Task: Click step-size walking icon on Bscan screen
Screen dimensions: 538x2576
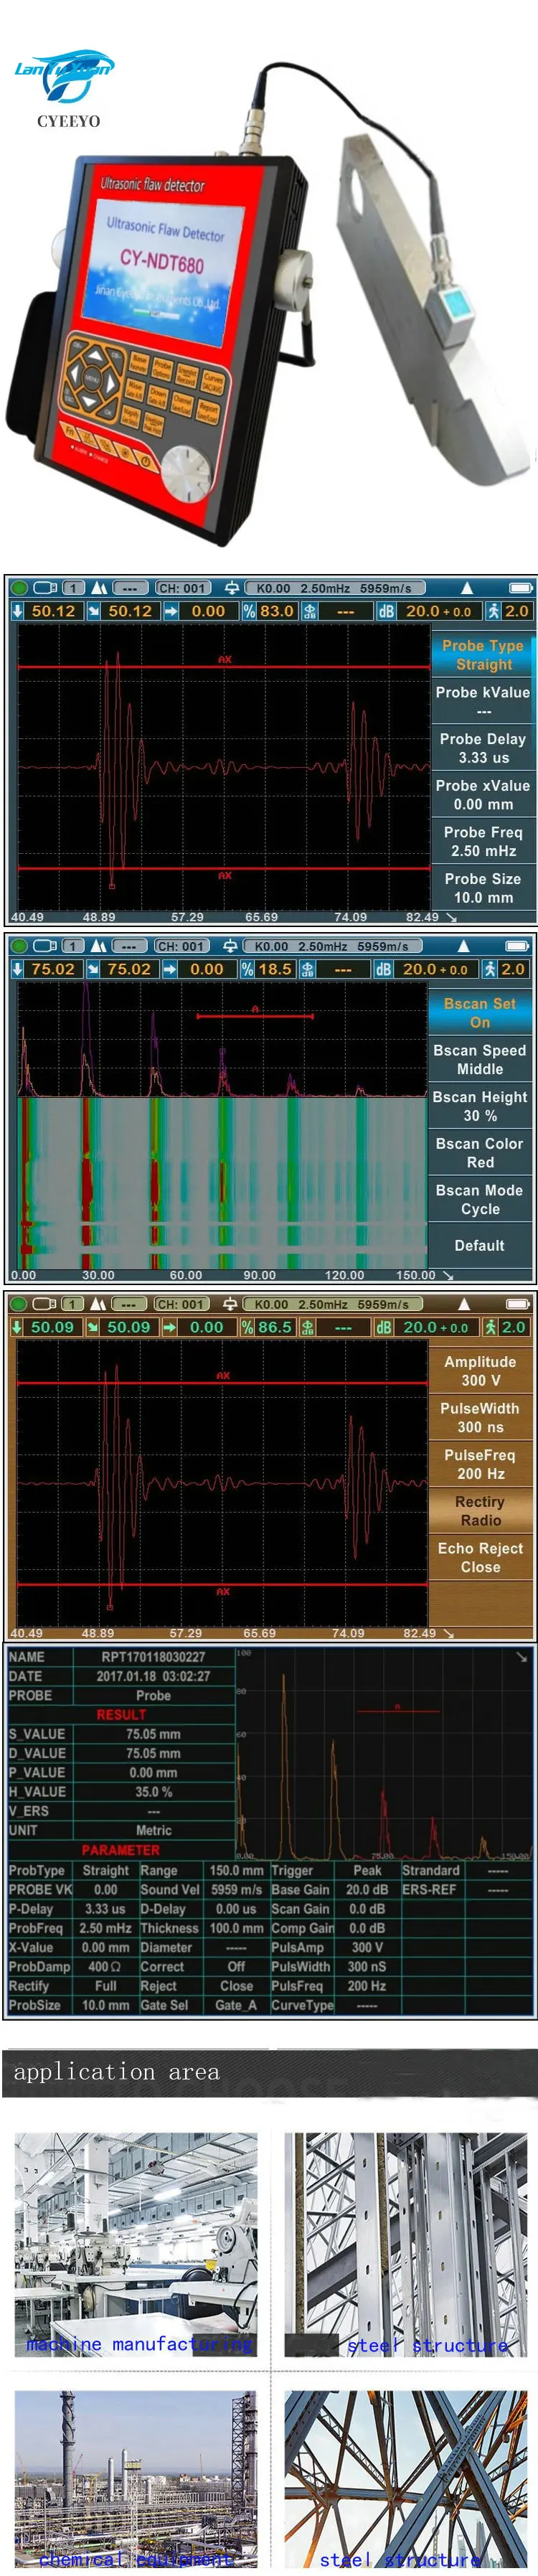Action: pos(490,969)
